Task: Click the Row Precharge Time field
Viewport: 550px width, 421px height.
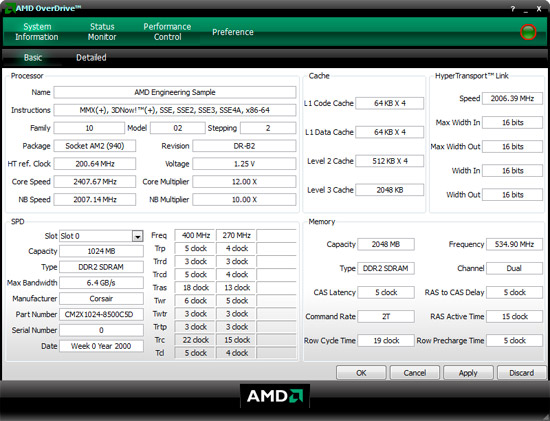Action: 514,341
